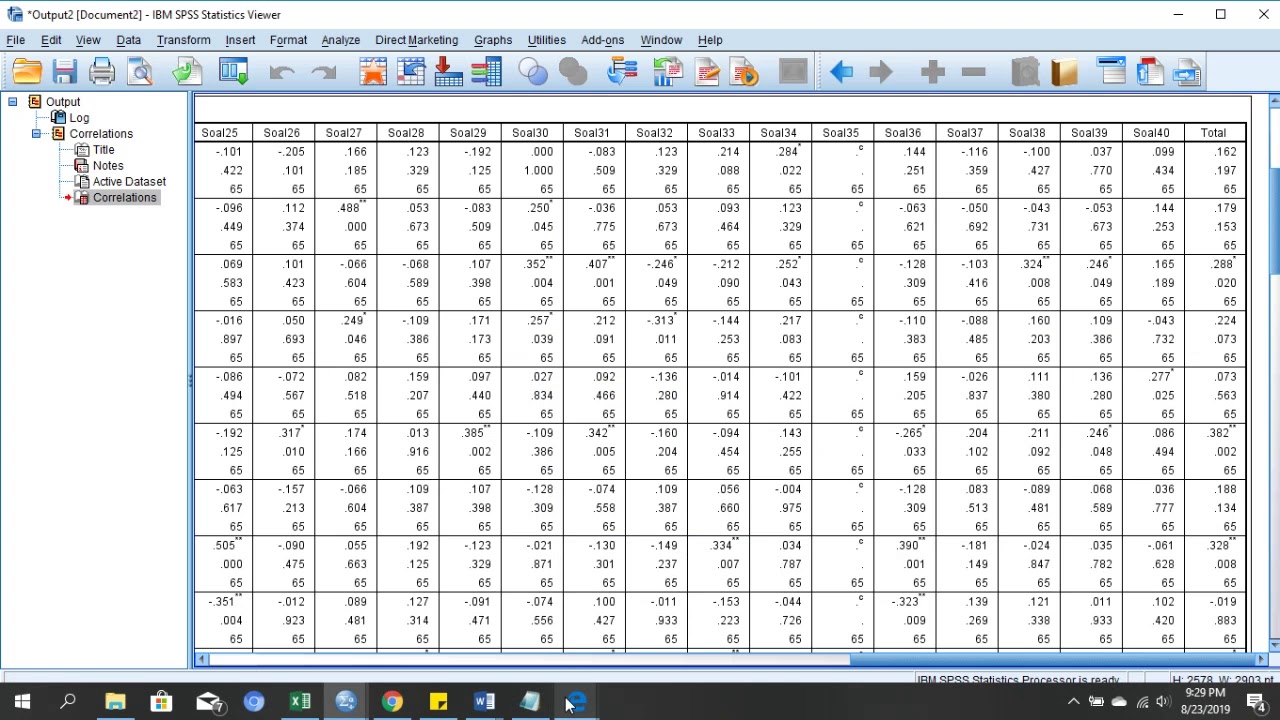The image size is (1280, 720).
Task: Click the Undo arrow in the toolbar
Action: (x=281, y=72)
